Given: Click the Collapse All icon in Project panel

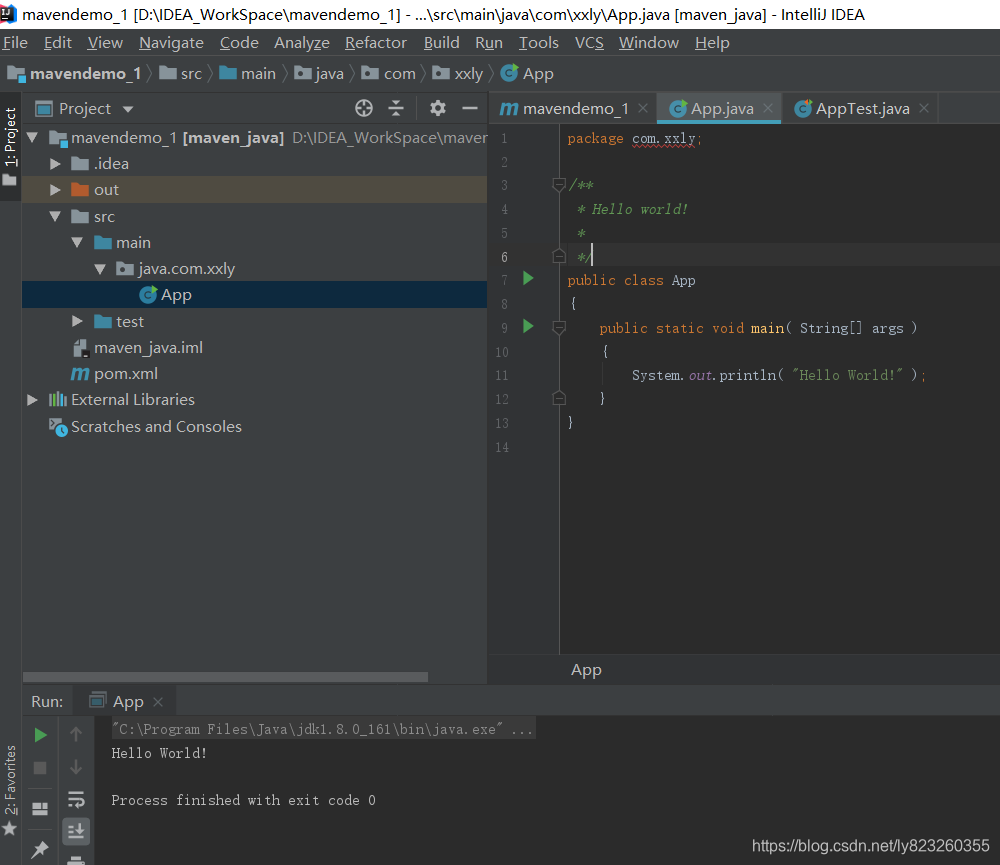Looking at the screenshot, I should coord(396,108).
